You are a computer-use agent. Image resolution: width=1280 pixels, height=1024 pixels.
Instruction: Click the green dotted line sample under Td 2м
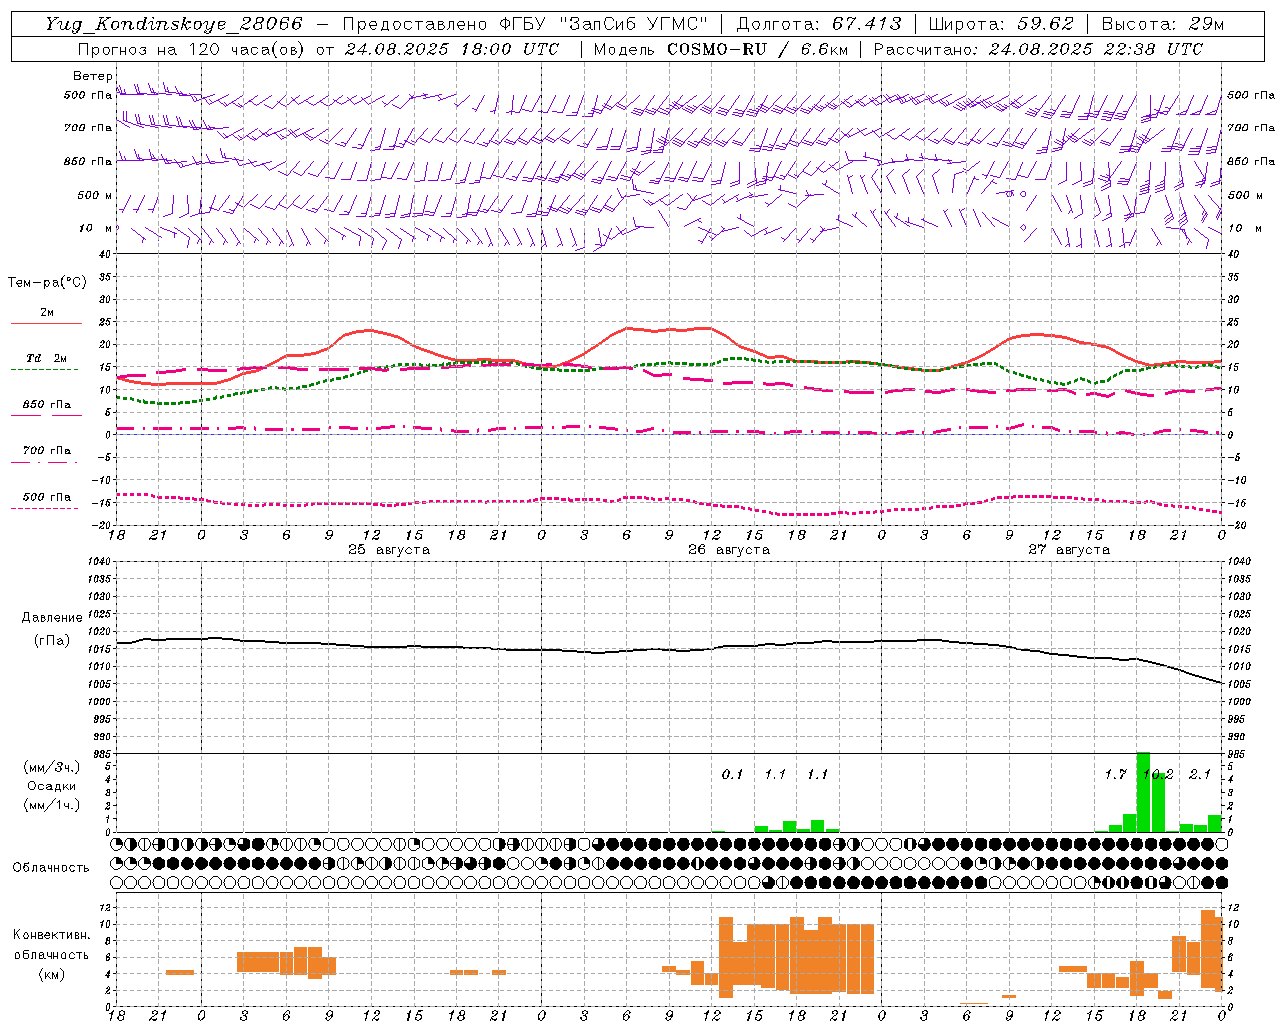point(45,370)
